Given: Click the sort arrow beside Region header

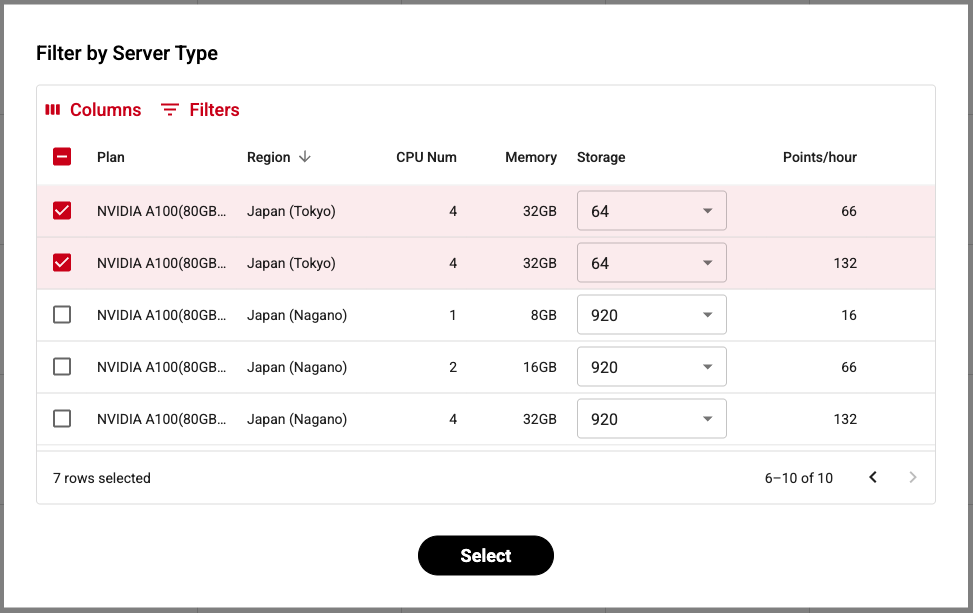Looking at the screenshot, I should [x=304, y=157].
